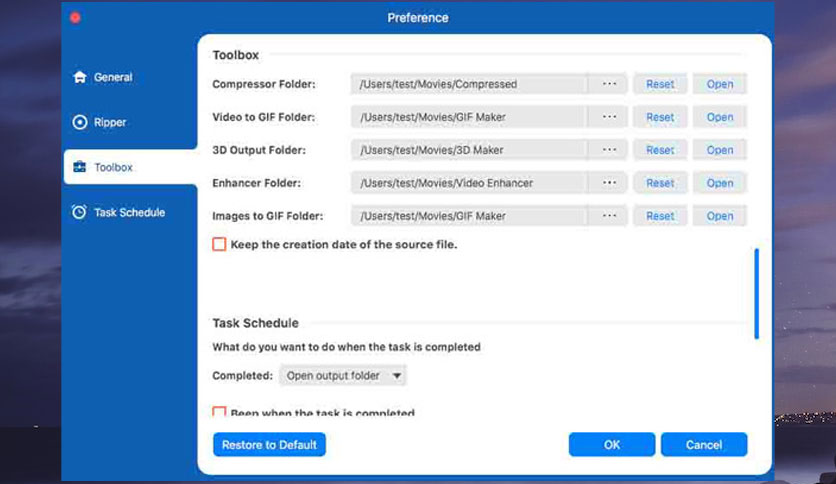Click the 3D Output Folder path field
This screenshot has width=836, height=484.
[469, 150]
